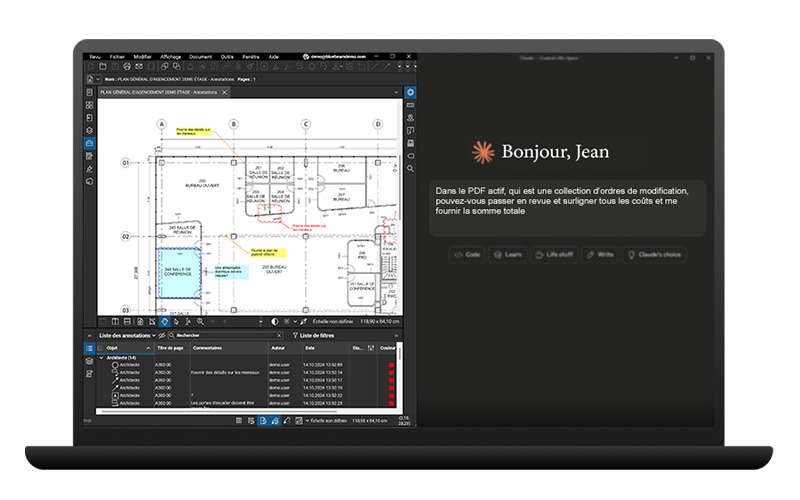Click the horizontal scrollbar of the annotations list
This screenshot has width=800, height=500.
pos(219,410)
